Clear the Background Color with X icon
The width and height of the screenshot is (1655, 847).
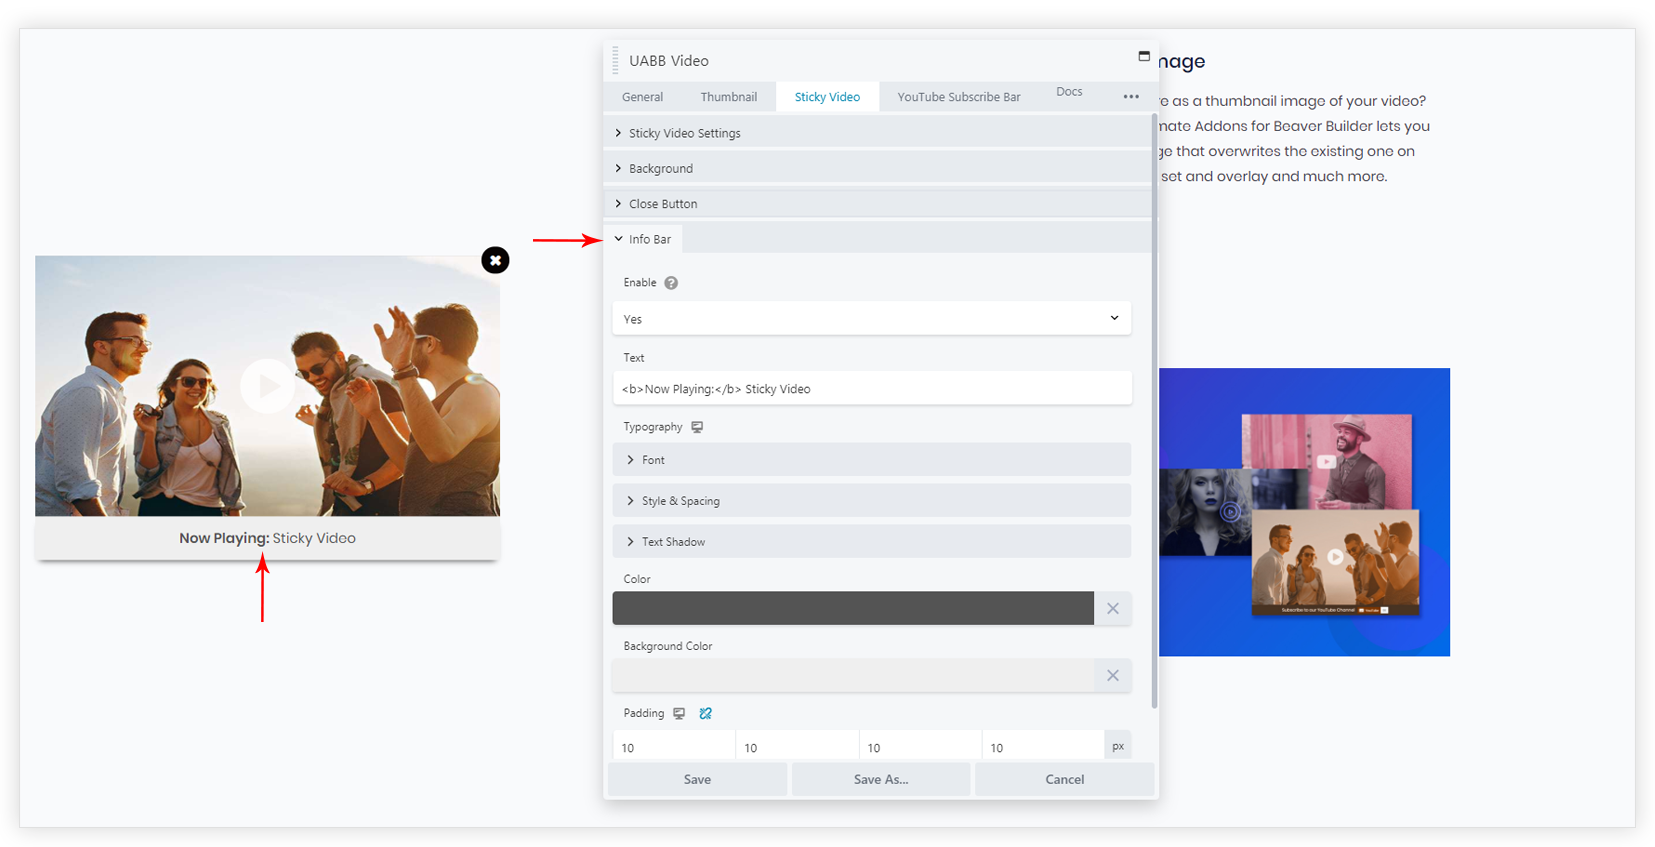point(1112,675)
